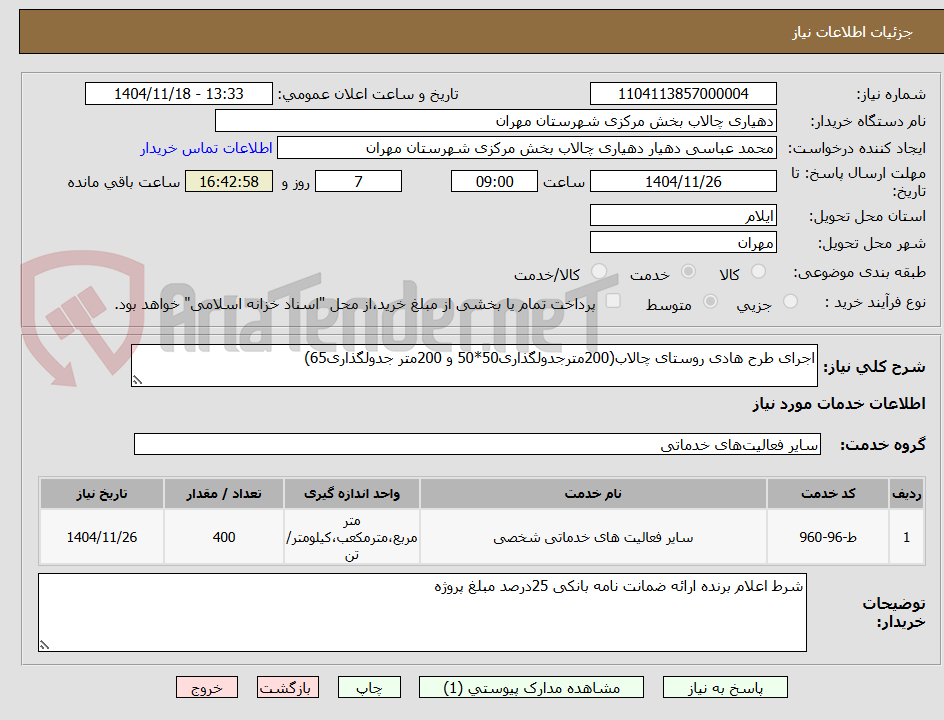Click the resize handle of description box

click(x=137, y=380)
